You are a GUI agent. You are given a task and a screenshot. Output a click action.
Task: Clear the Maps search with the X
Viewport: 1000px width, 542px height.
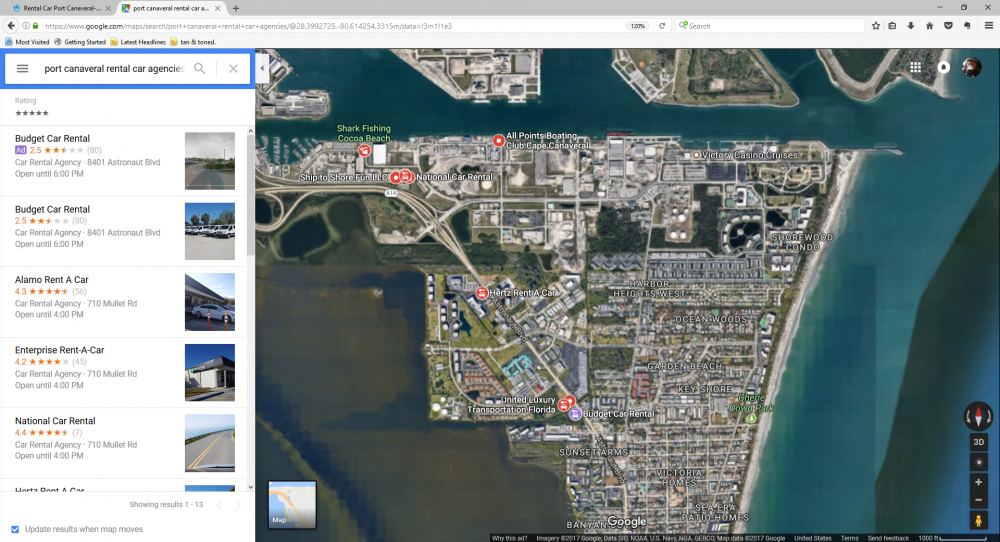tap(233, 69)
